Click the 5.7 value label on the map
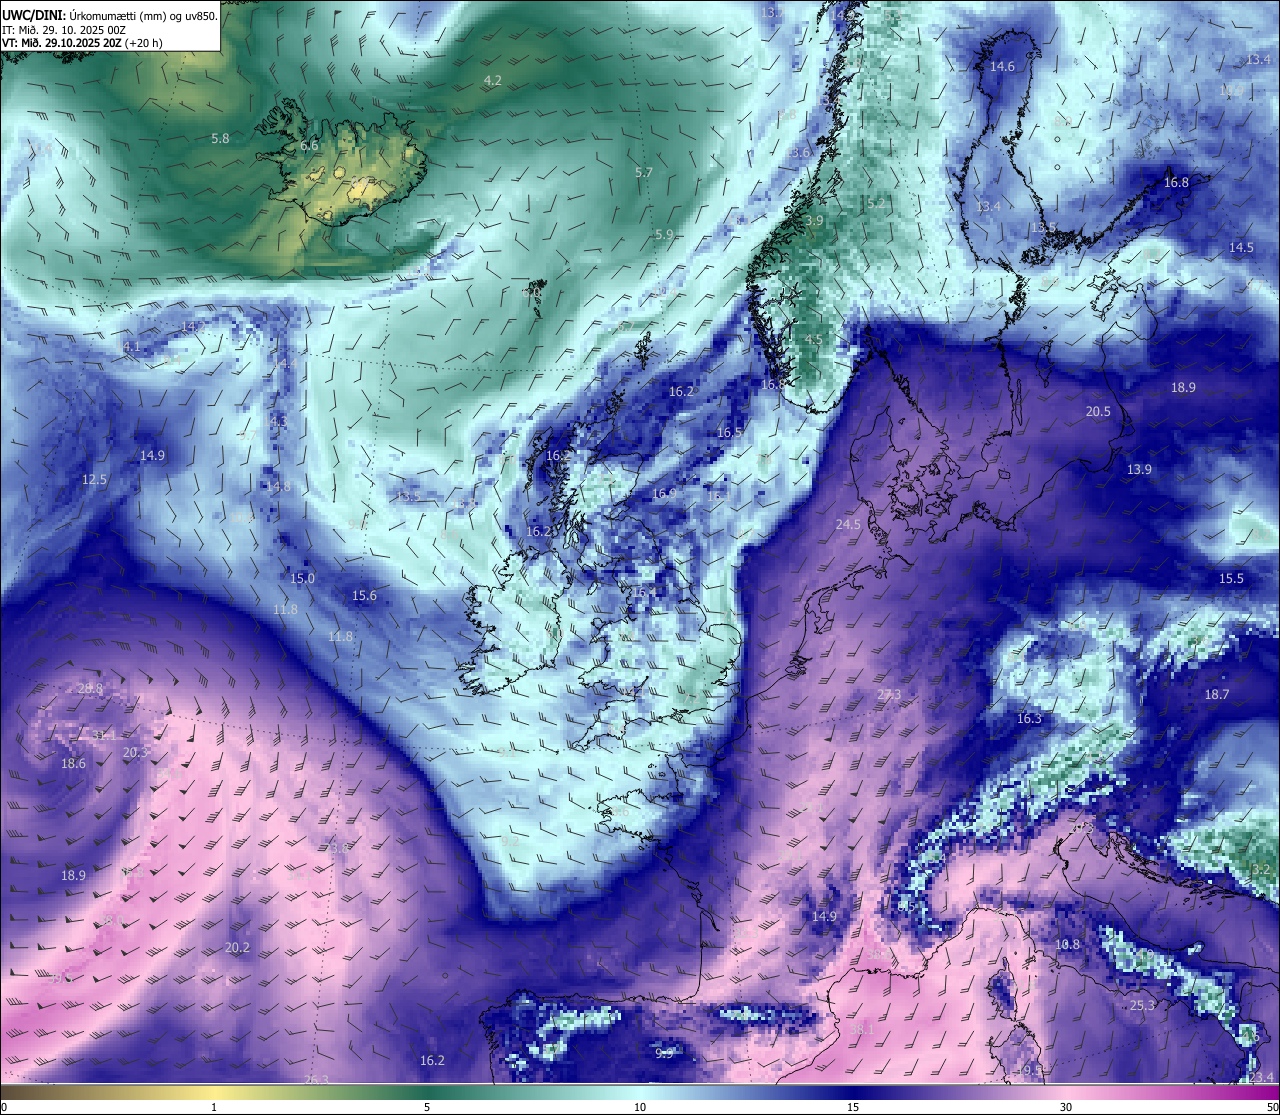Screen dimensions: 1280x1115 tap(644, 172)
